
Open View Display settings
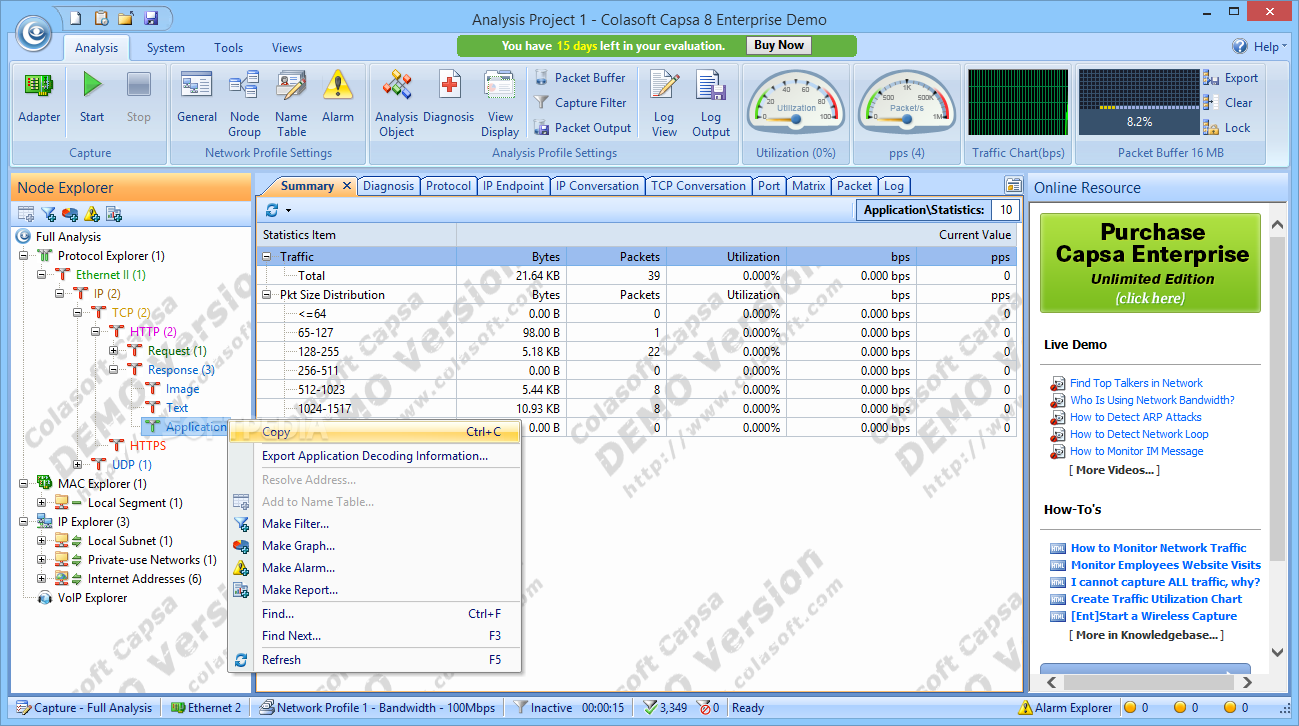[x=500, y=104]
